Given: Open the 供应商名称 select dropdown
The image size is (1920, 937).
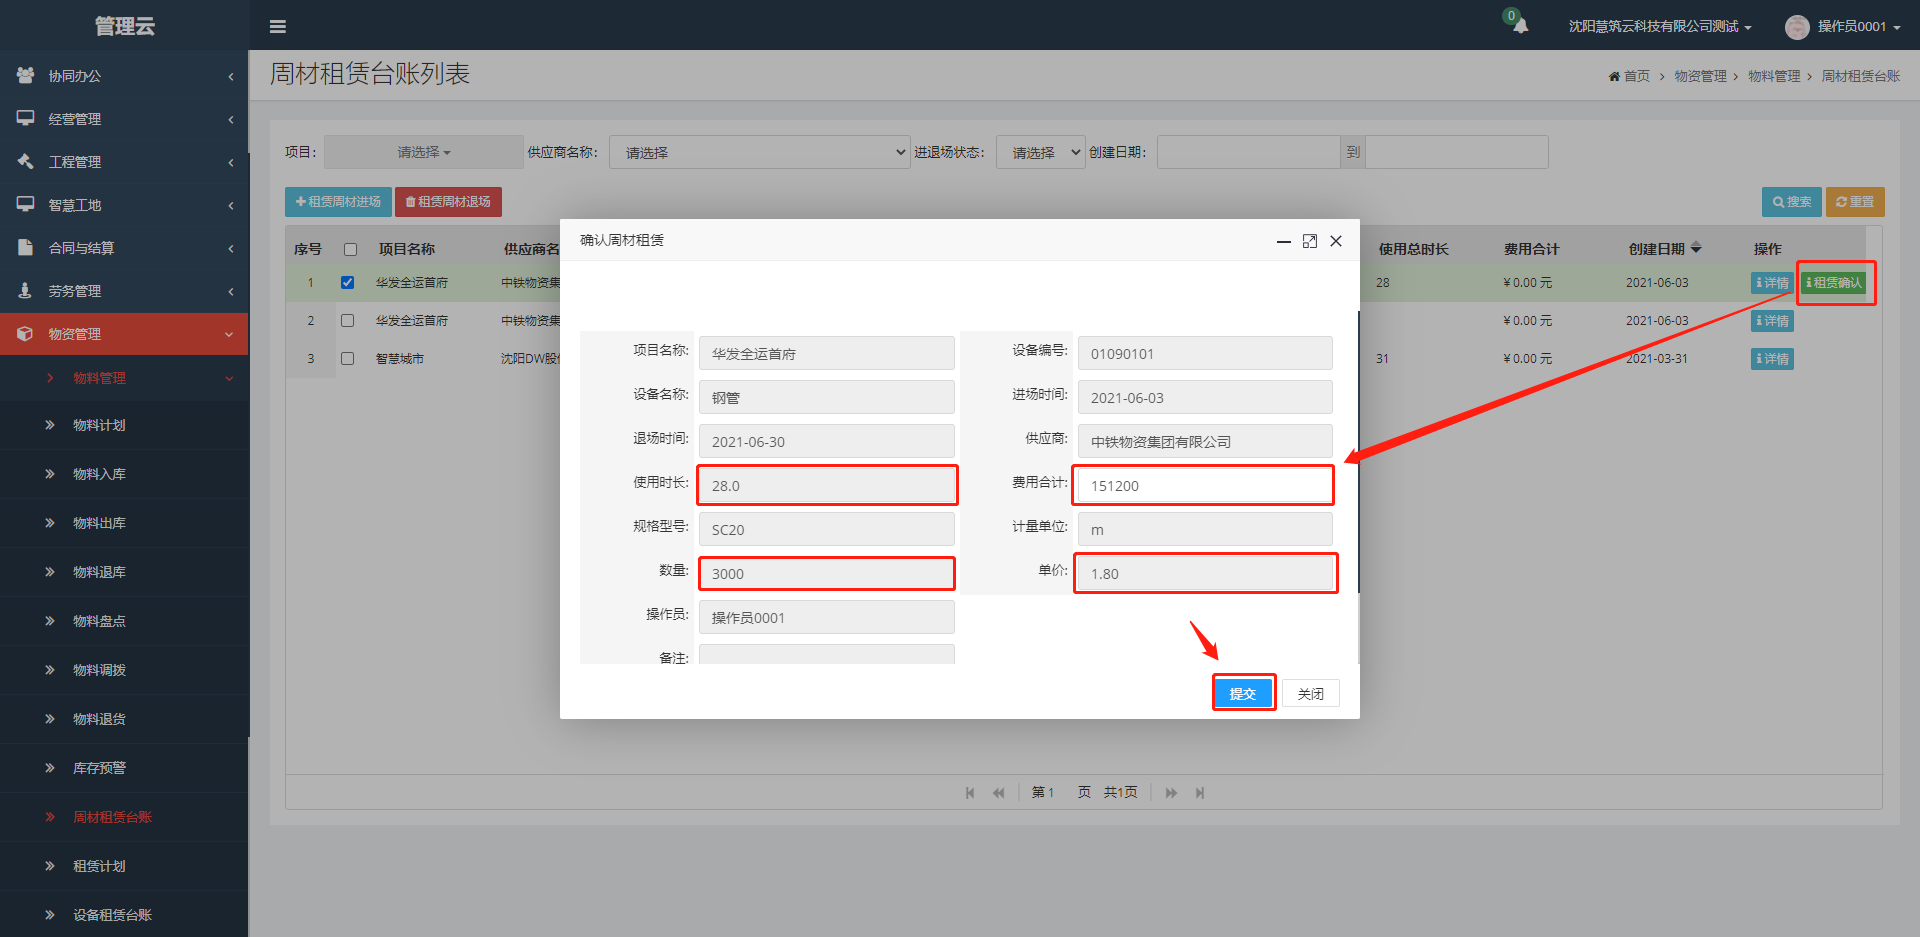Looking at the screenshot, I should click(760, 152).
